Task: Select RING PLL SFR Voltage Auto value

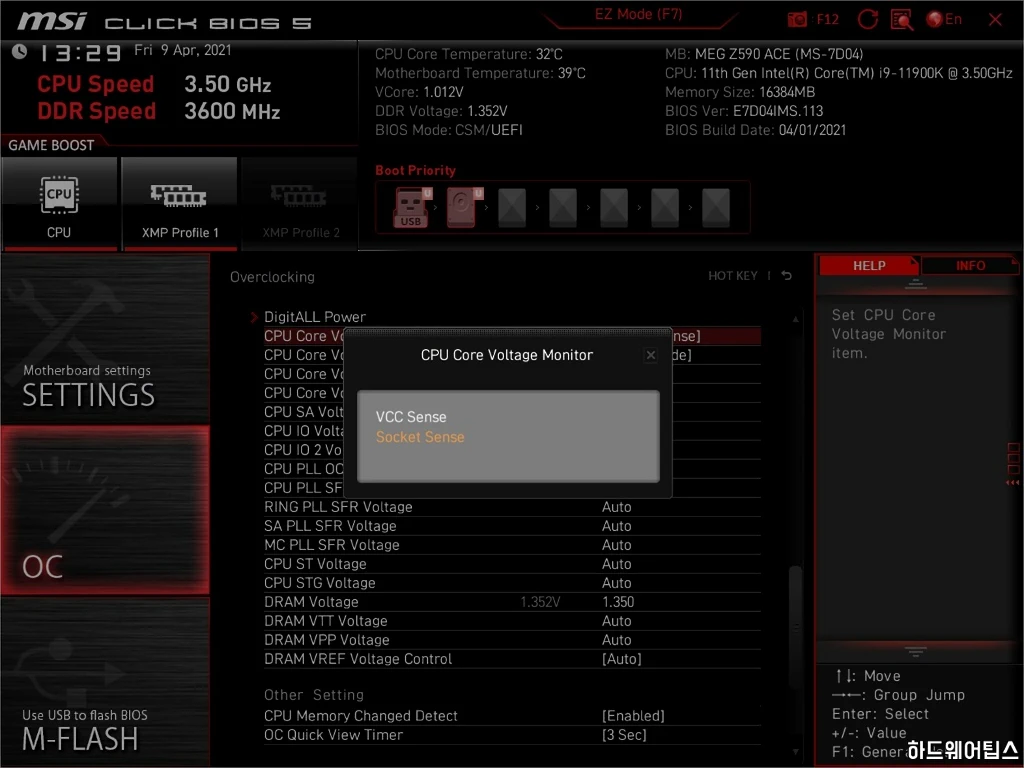Action: click(x=616, y=507)
